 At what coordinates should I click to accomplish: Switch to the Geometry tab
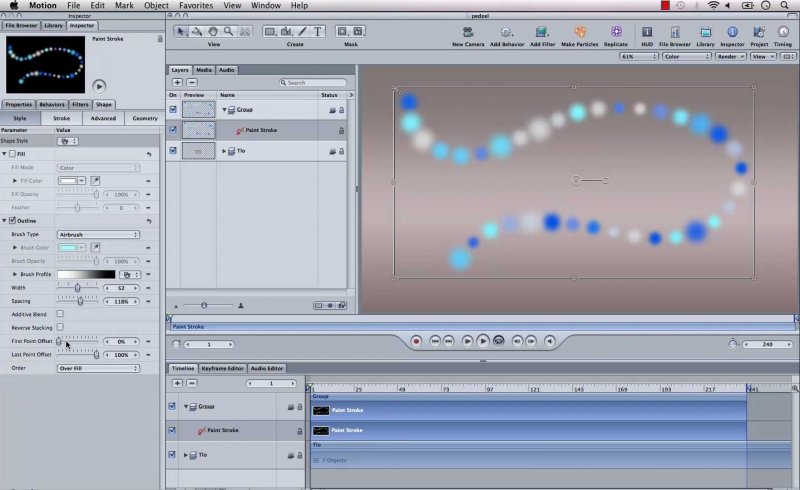coord(145,118)
